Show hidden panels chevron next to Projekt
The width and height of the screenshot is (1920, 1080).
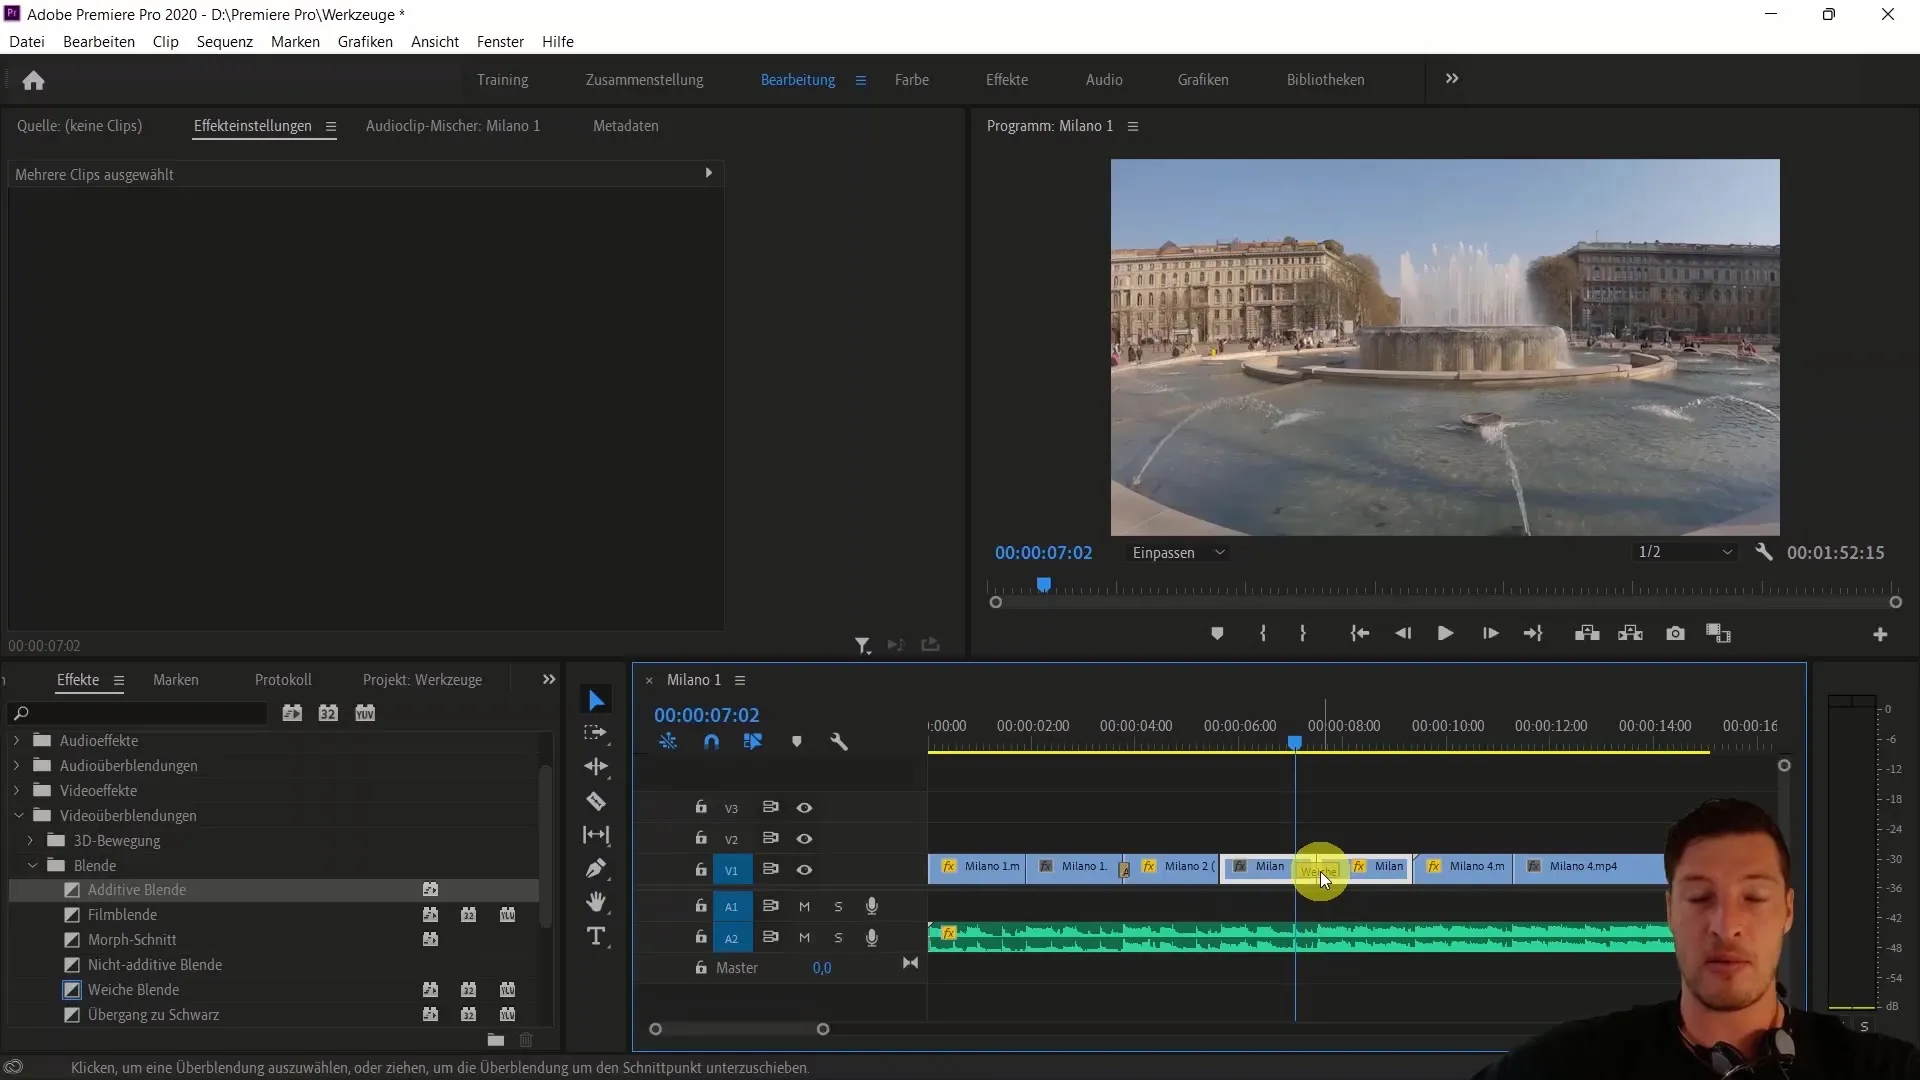[548, 680]
